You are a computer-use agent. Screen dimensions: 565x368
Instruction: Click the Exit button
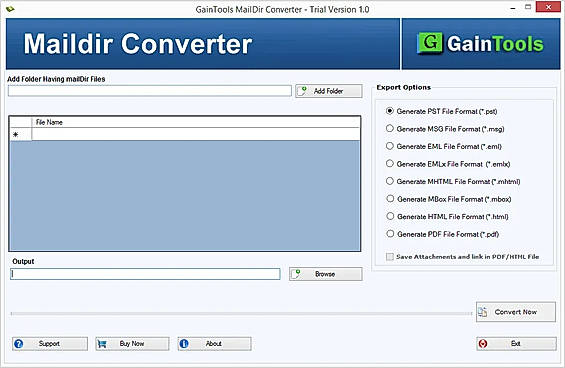(x=516, y=344)
